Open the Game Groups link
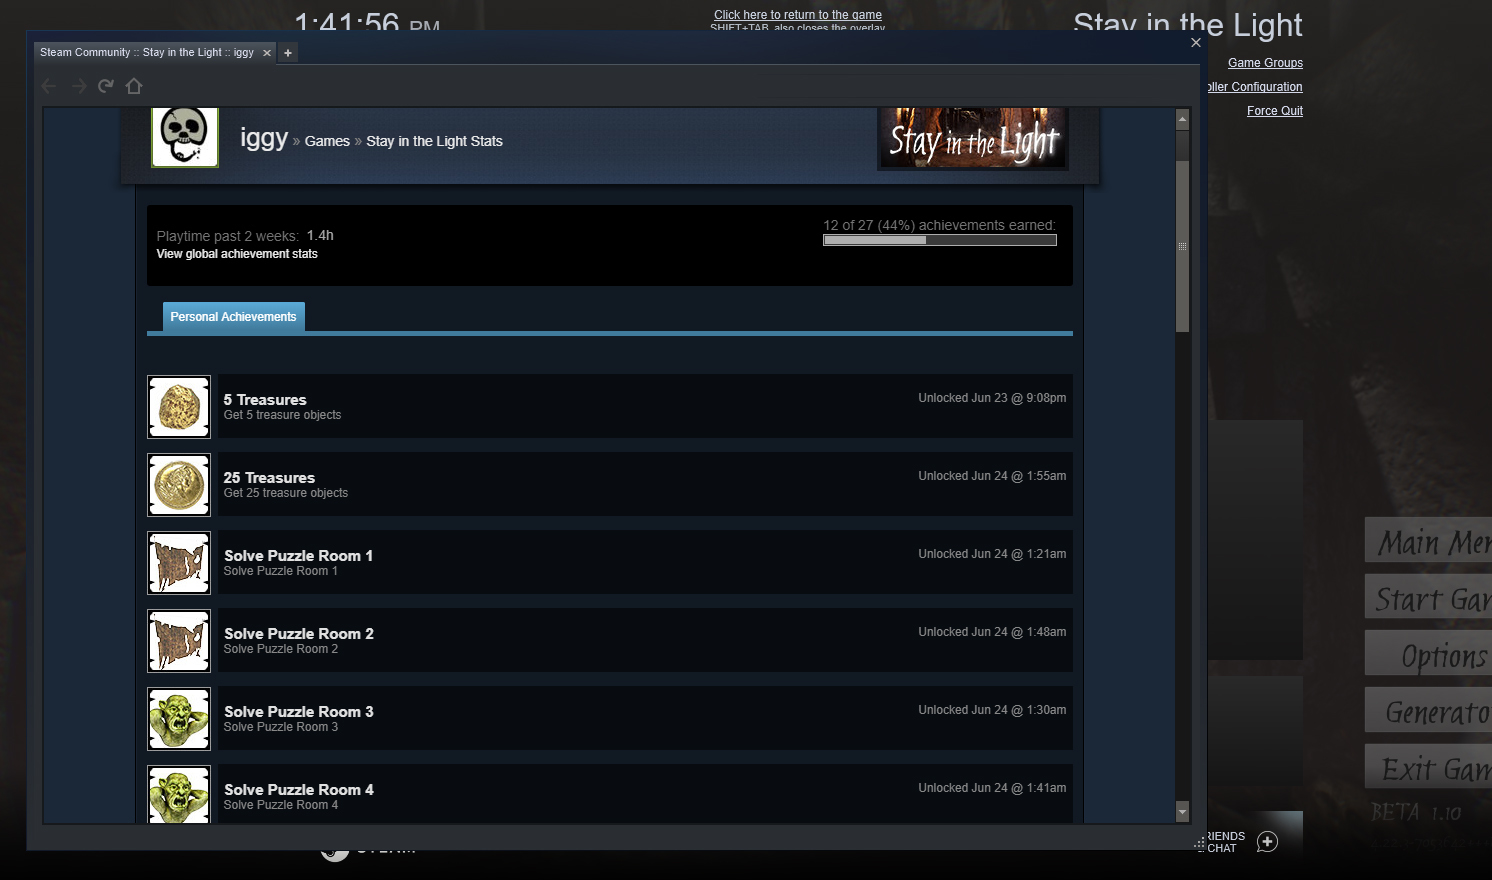This screenshot has height=880, width=1492. pyautogui.click(x=1265, y=63)
